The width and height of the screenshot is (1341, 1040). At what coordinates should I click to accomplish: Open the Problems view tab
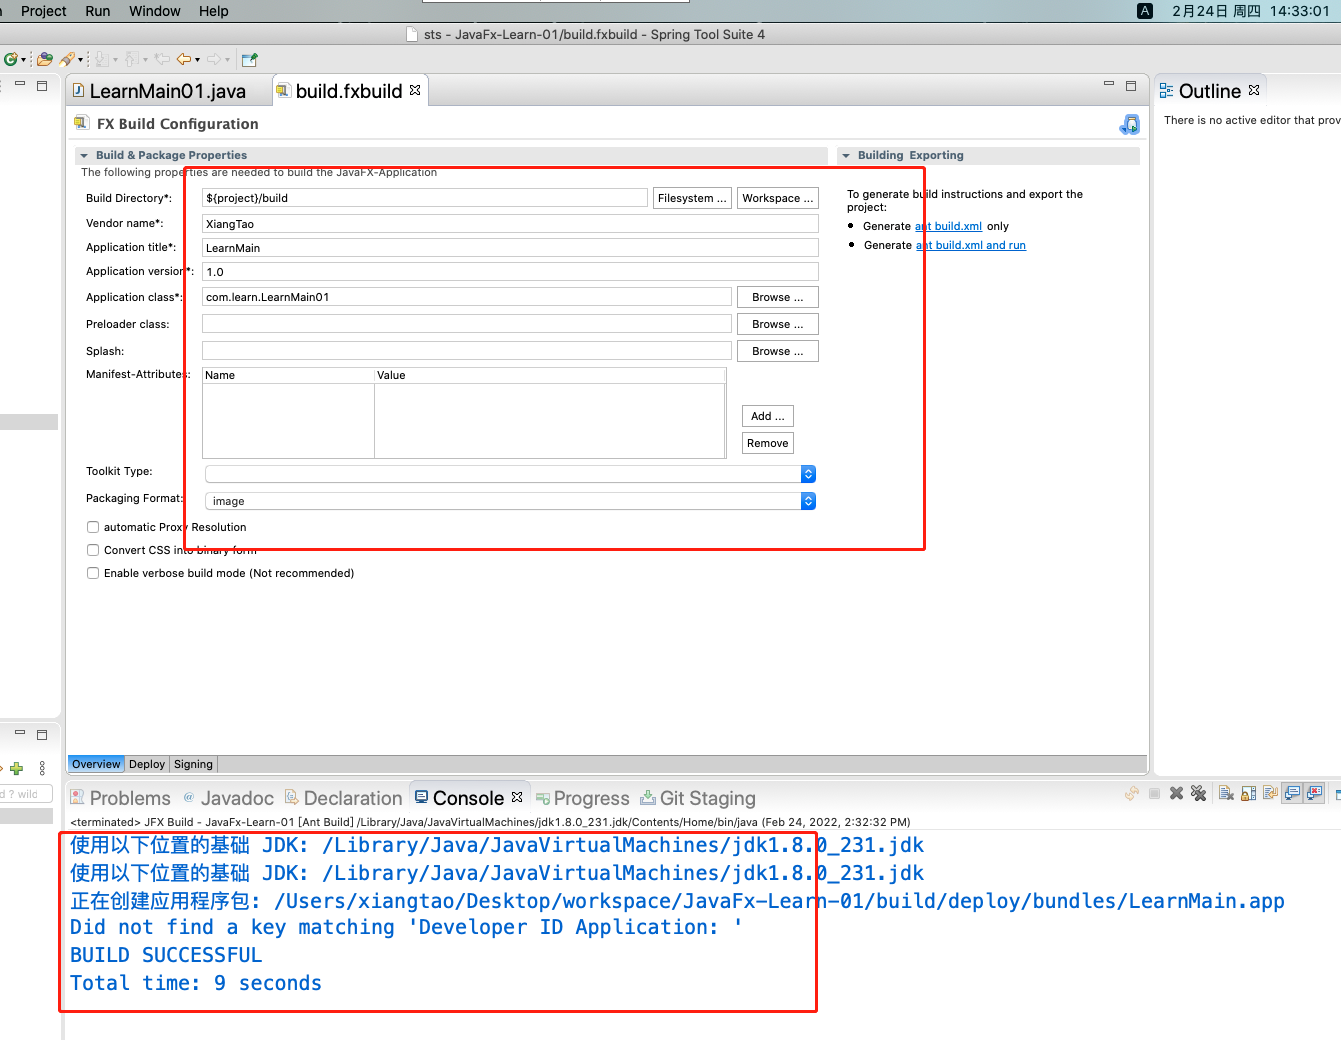point(121,798)
